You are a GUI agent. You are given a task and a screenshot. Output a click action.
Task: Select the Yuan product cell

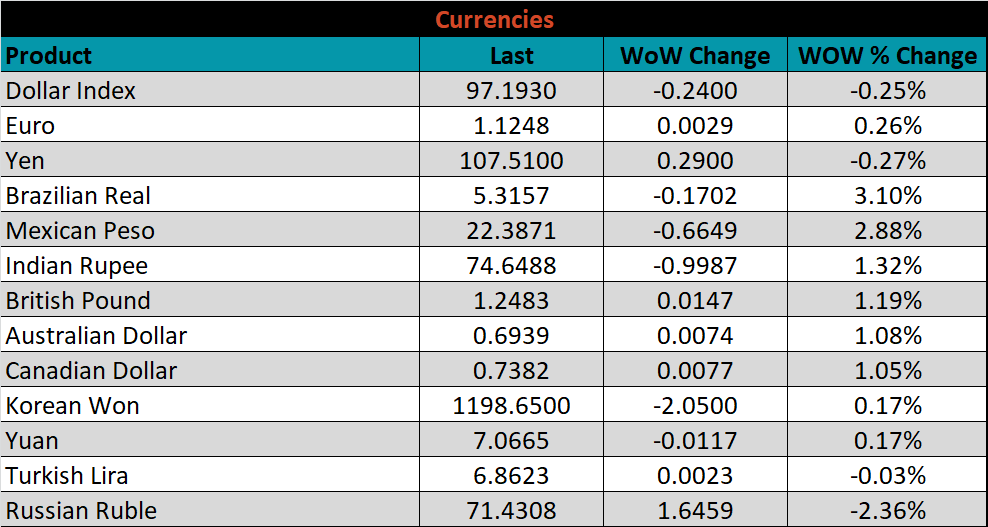pos(32,441)
